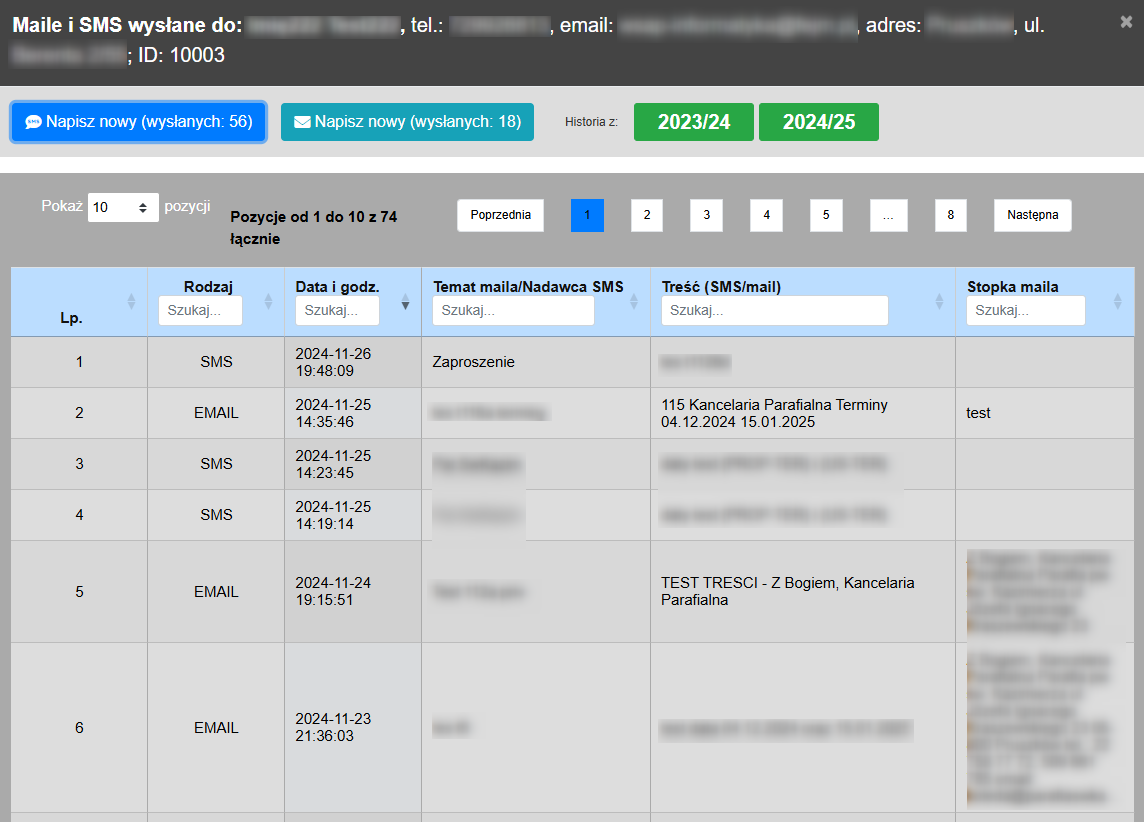Click the envelope icon on email Napisz nowy
Screen dimensions: 1144x822
(x=301, y=122)
